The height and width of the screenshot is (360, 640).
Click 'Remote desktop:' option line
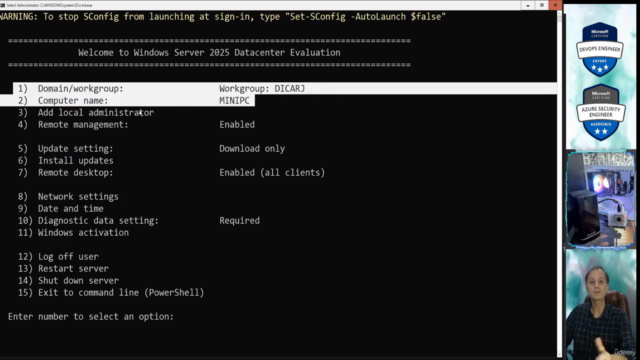tap(65, 173)
